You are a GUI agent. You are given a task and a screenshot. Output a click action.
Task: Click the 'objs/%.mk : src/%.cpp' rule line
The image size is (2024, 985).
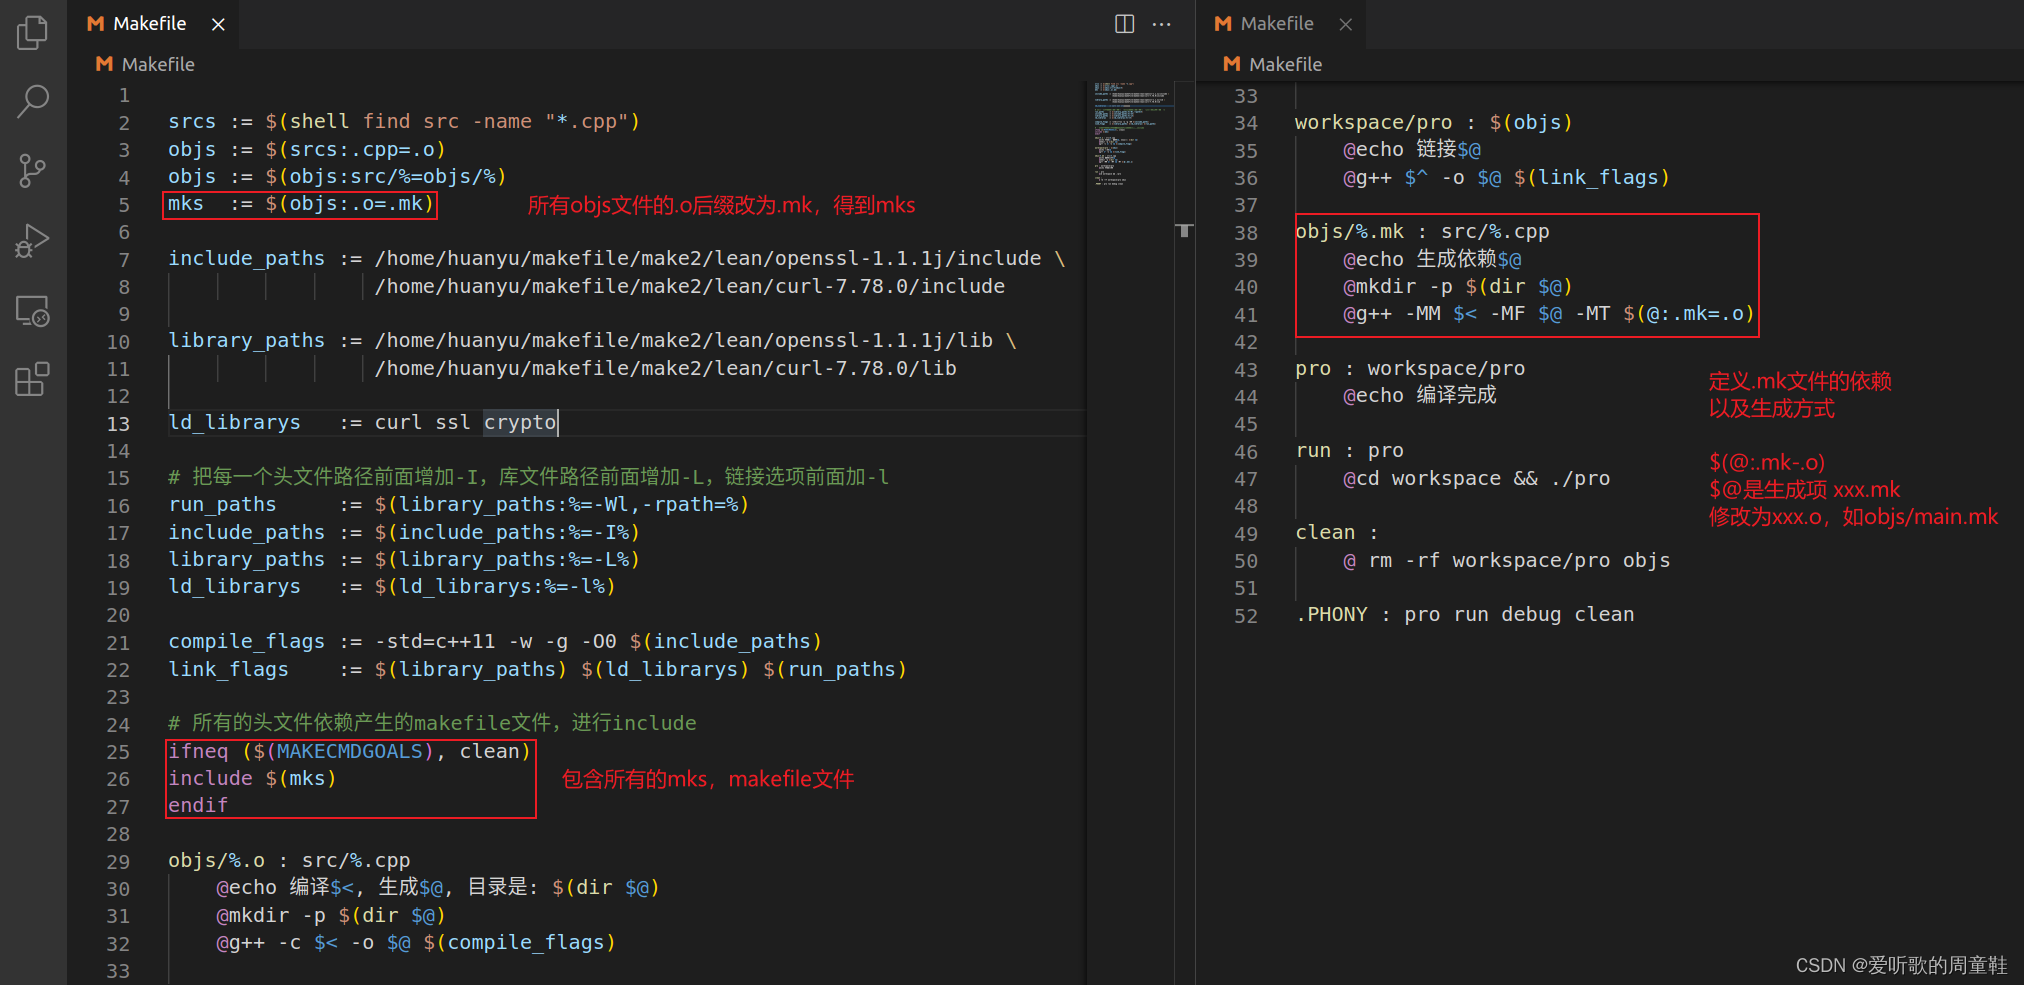point(1421,232)
